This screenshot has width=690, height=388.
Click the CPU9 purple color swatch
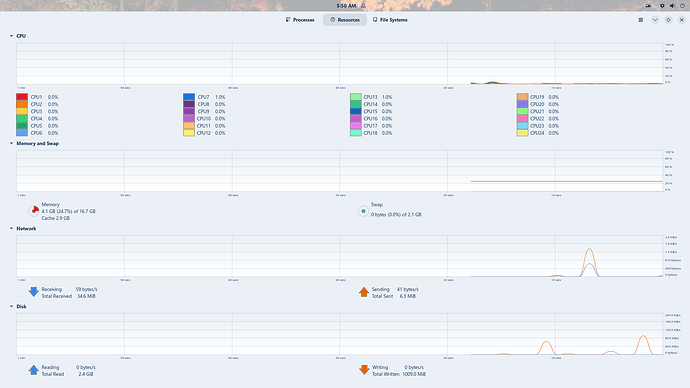coord(189,111)
